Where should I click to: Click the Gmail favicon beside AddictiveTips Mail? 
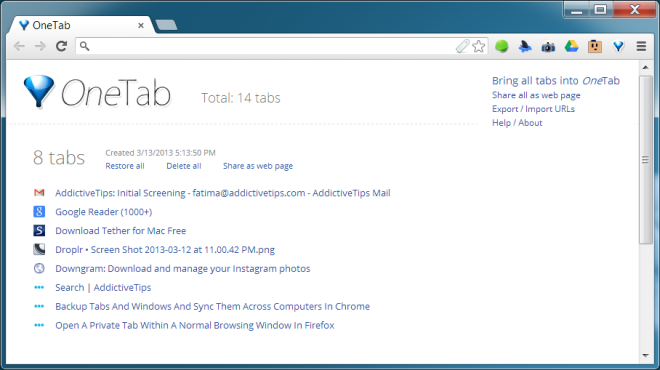click(x=39, y=193)
